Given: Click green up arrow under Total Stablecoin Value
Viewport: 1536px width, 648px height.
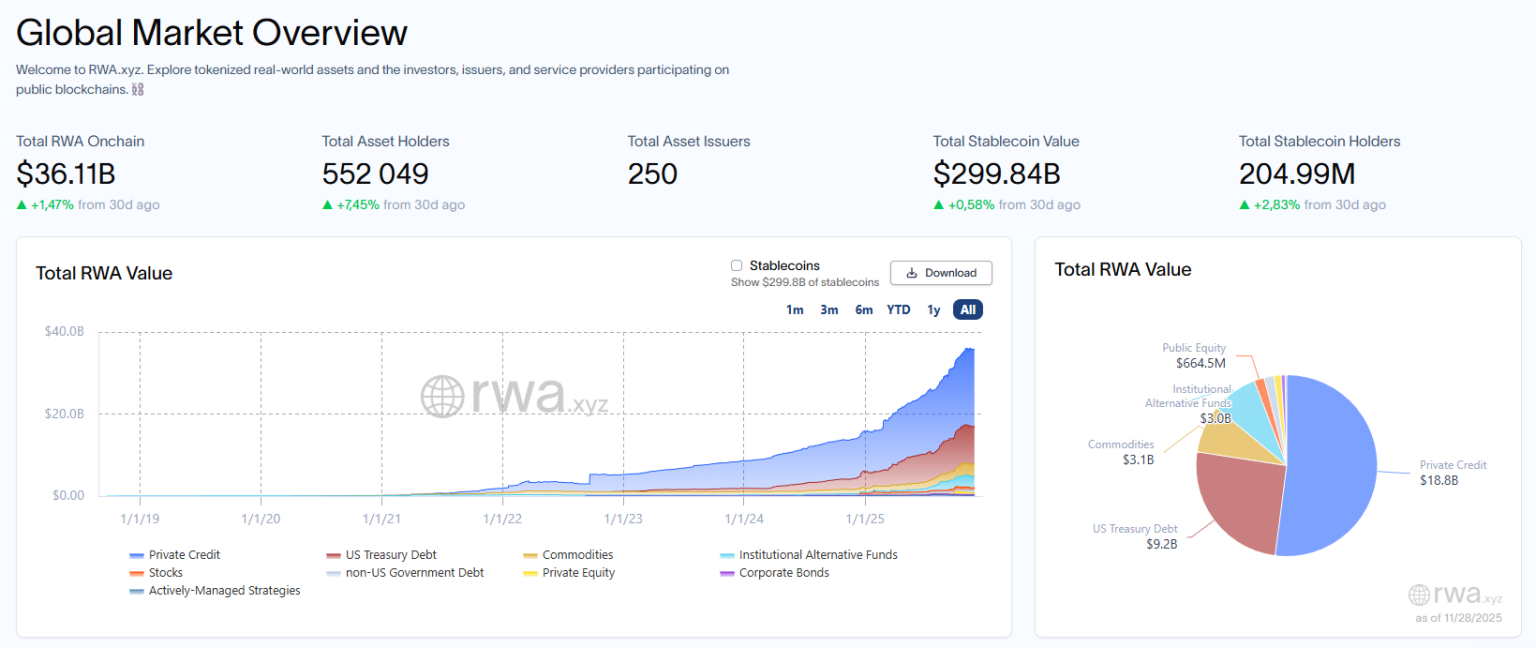Looking at the screenshot, I should pyautogui.click(x=939, y=205).
